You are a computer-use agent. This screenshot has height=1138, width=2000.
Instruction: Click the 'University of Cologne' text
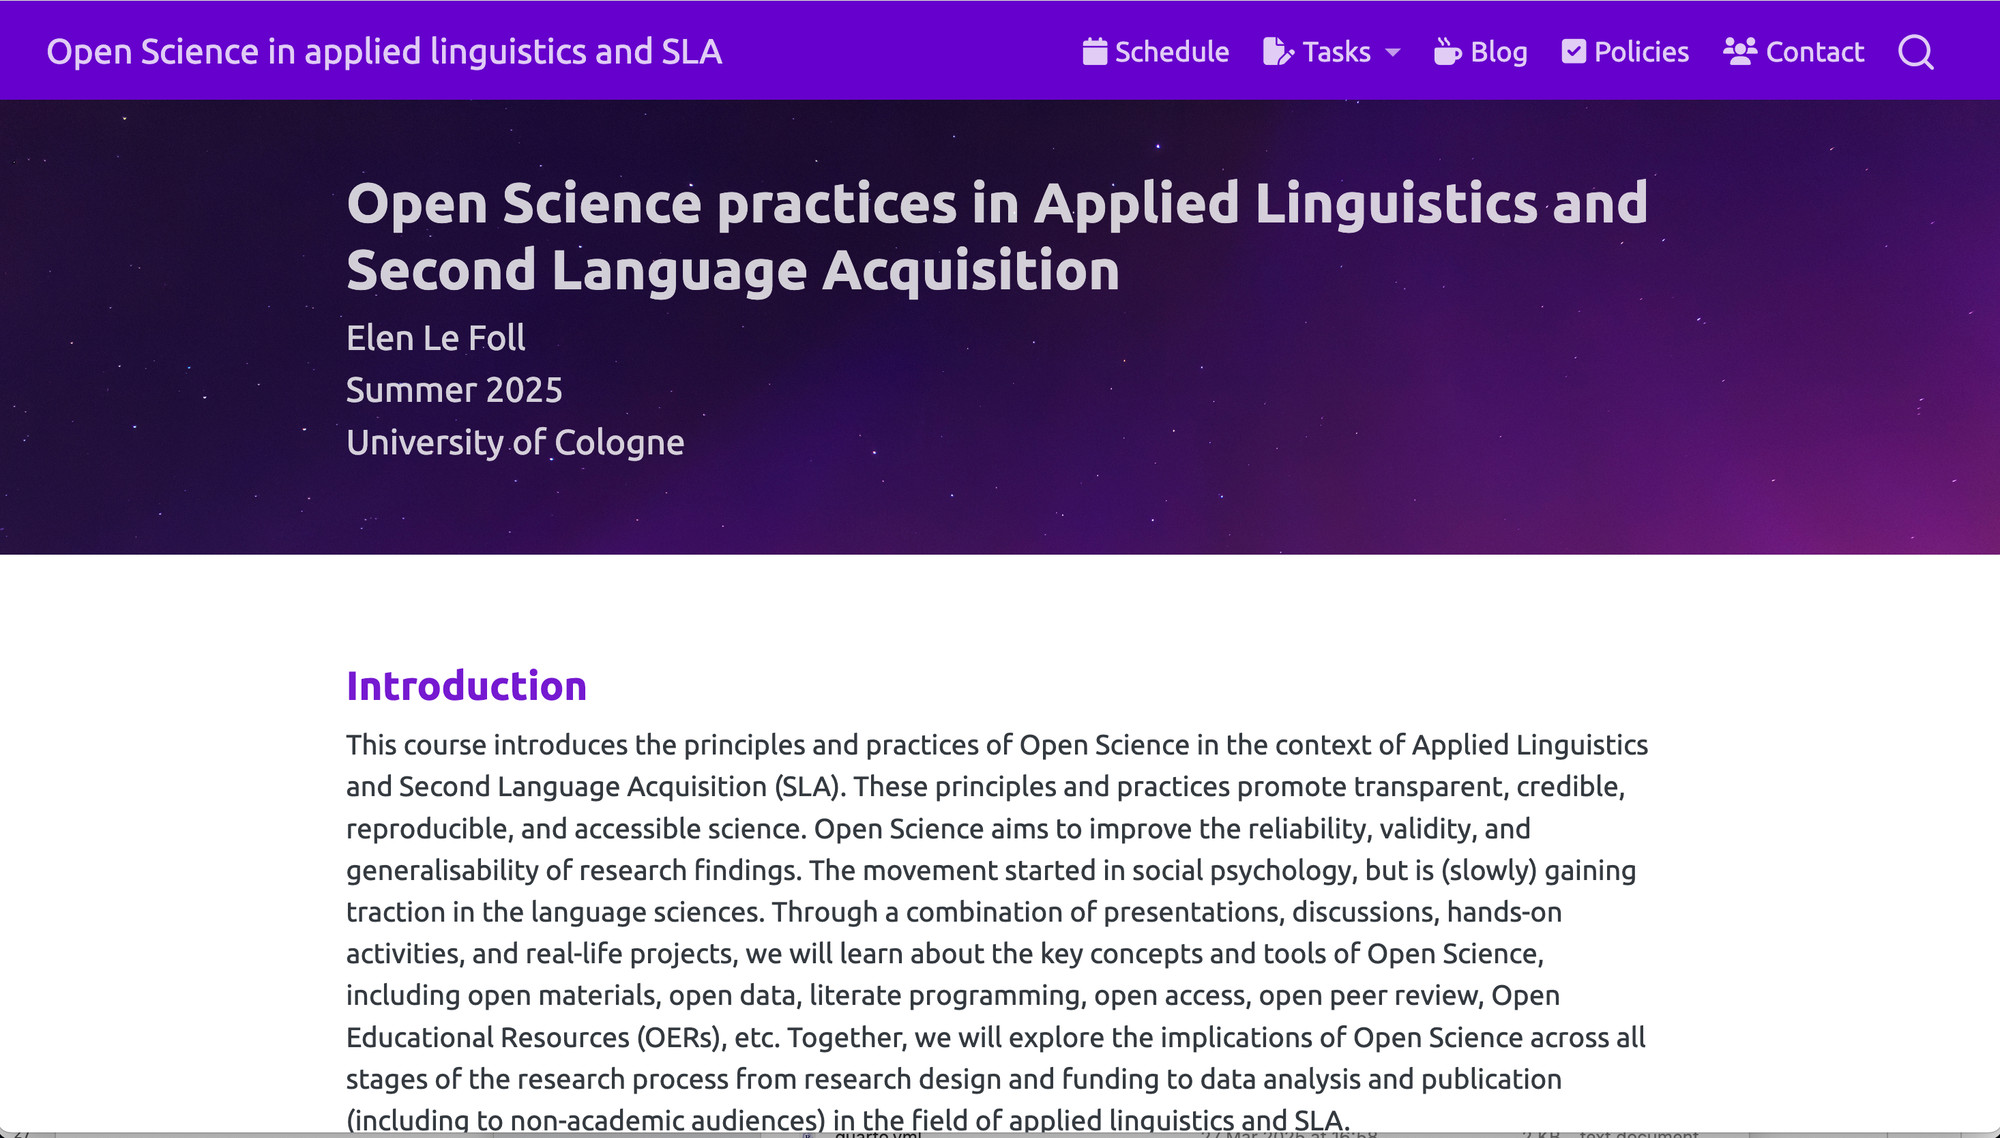tap(515, 442)
